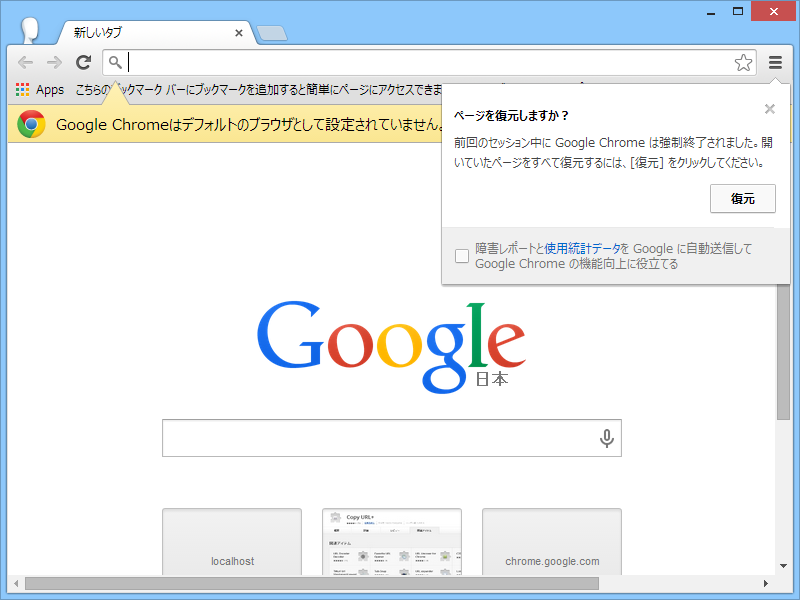The image size is (800, 600).
Task: Click the search magnifier in the address bar
Action: click(115, 62)
